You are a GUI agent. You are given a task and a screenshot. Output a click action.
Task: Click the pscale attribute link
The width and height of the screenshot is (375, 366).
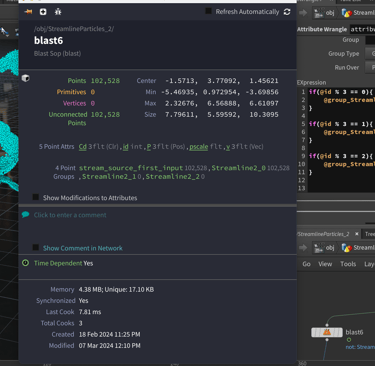[199, 147]
